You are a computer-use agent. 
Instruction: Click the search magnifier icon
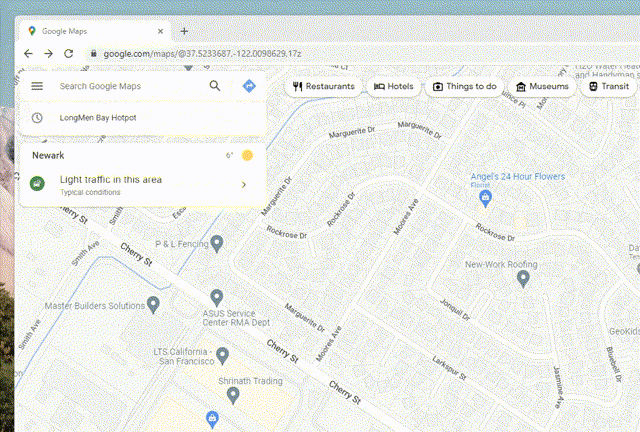(215, 86)
